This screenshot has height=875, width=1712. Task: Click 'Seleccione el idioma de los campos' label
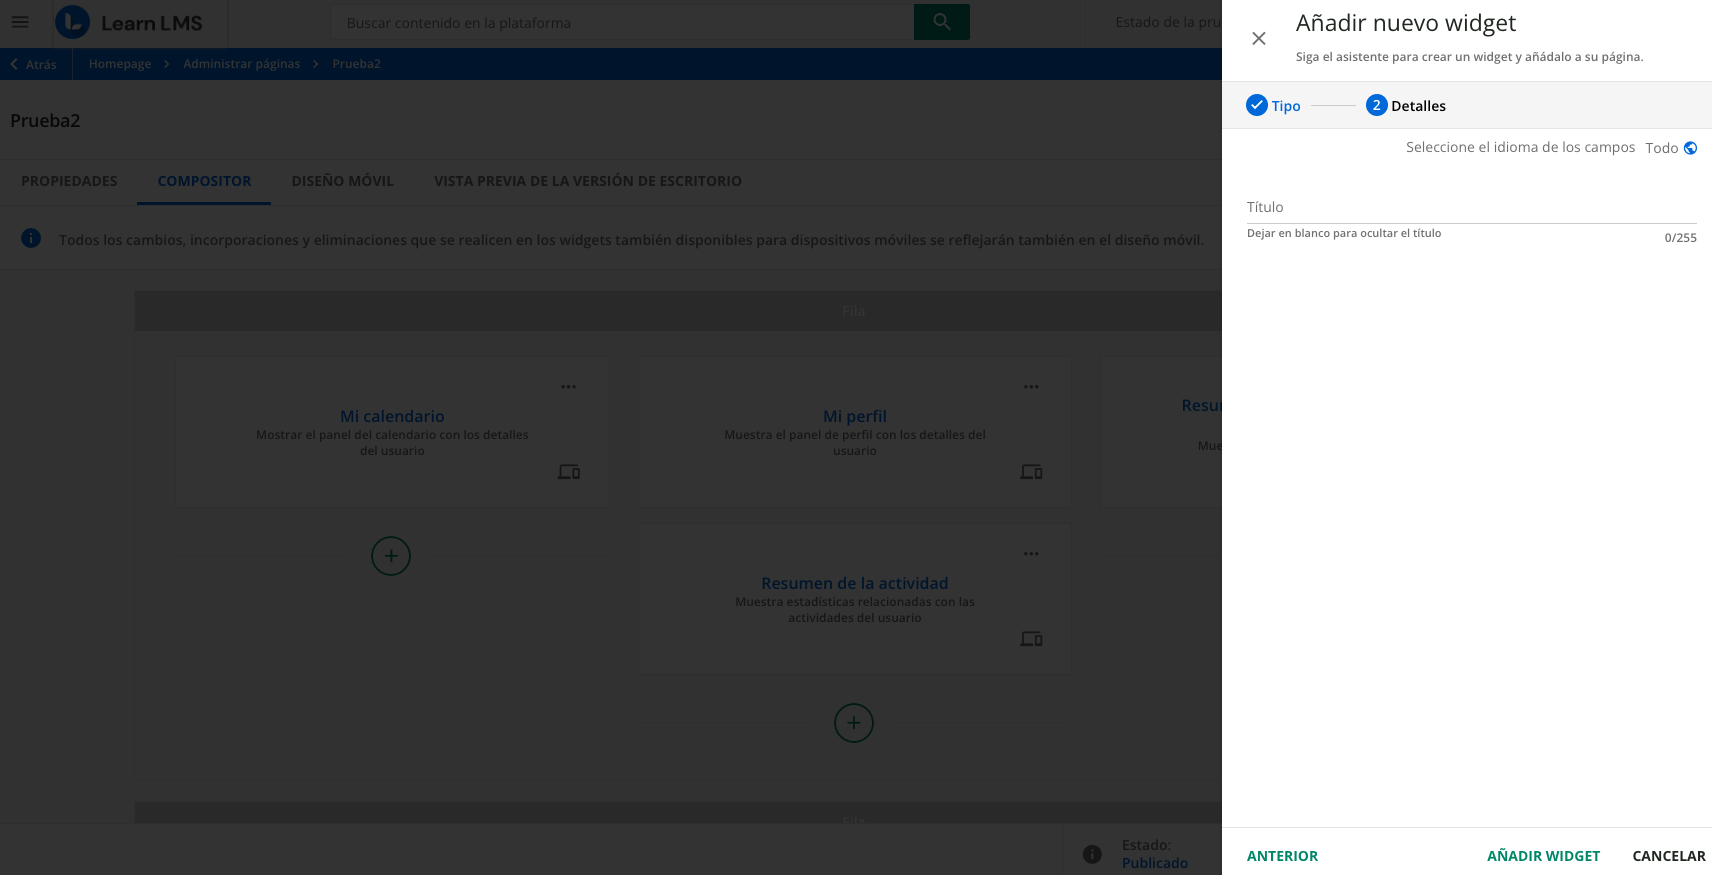[1520, 148]
